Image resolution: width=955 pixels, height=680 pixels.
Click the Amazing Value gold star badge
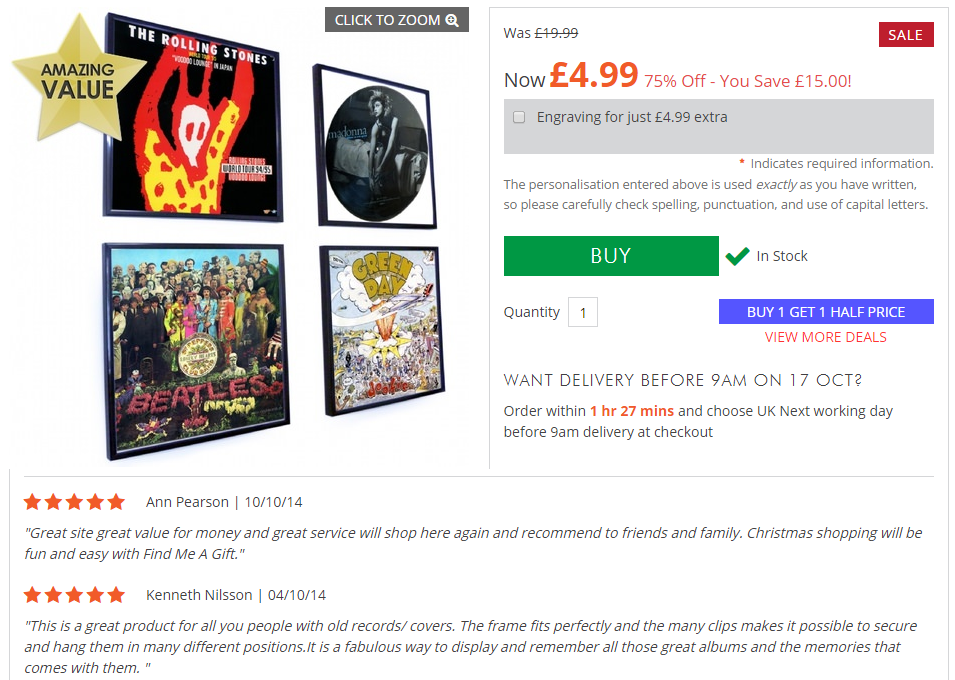(x=77, y=79)
